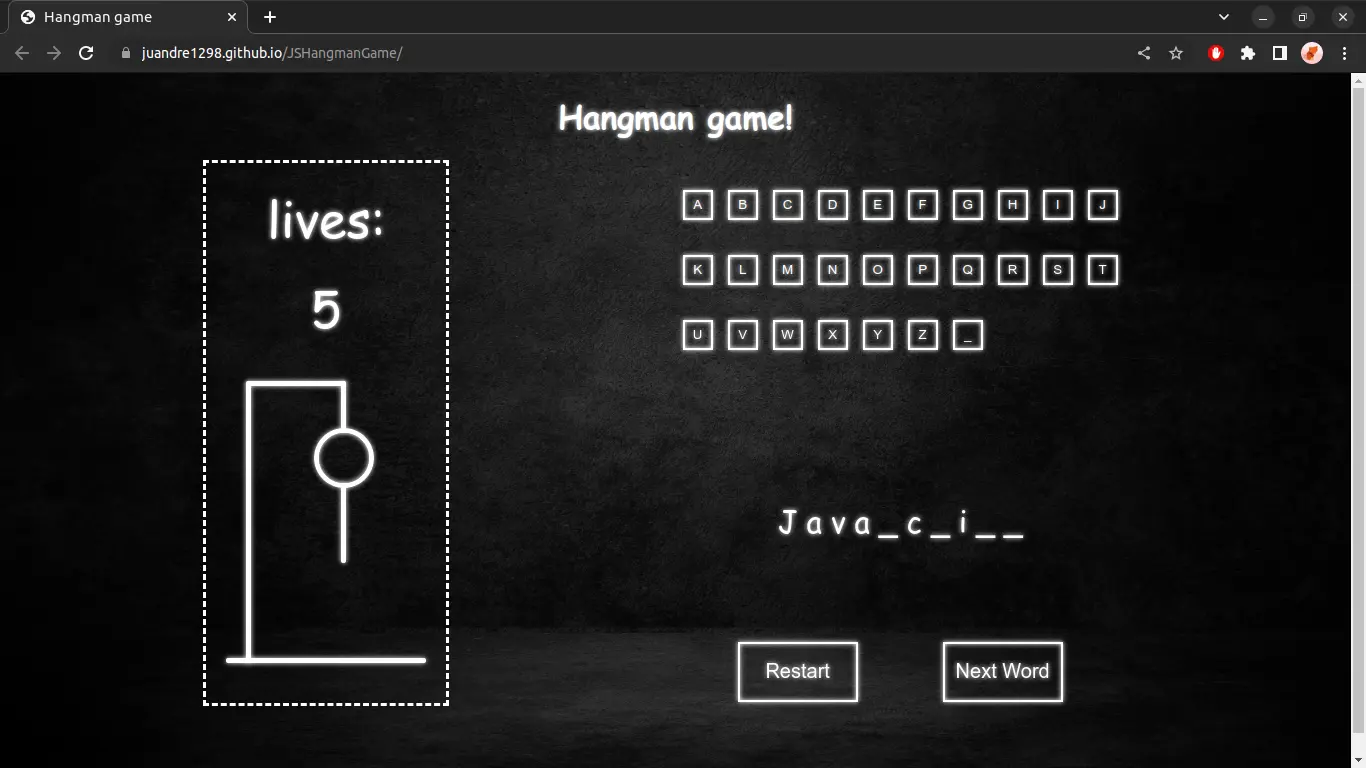The width and height of the screenshot is (1366, 768).
Task: Open the profile avatar icon
Action: tap(1312, 53)
